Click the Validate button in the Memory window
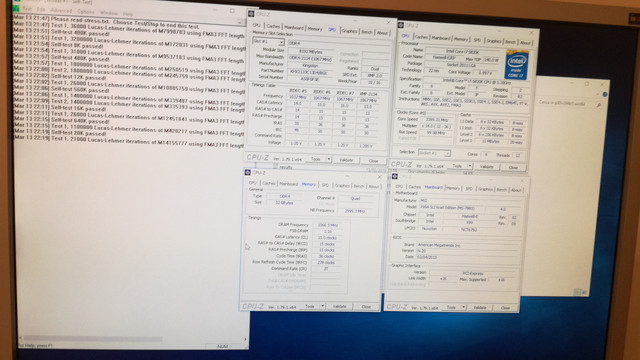This screenshot has height=360, width=640. 340,306
